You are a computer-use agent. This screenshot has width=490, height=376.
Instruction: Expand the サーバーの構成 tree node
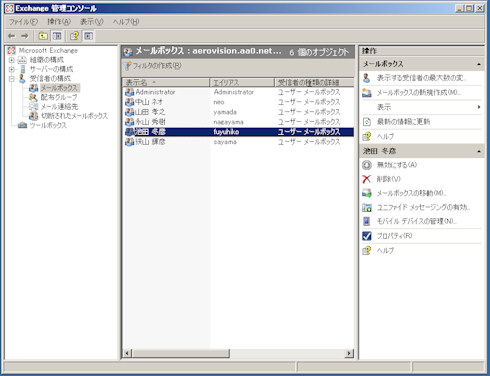point(12,69)
